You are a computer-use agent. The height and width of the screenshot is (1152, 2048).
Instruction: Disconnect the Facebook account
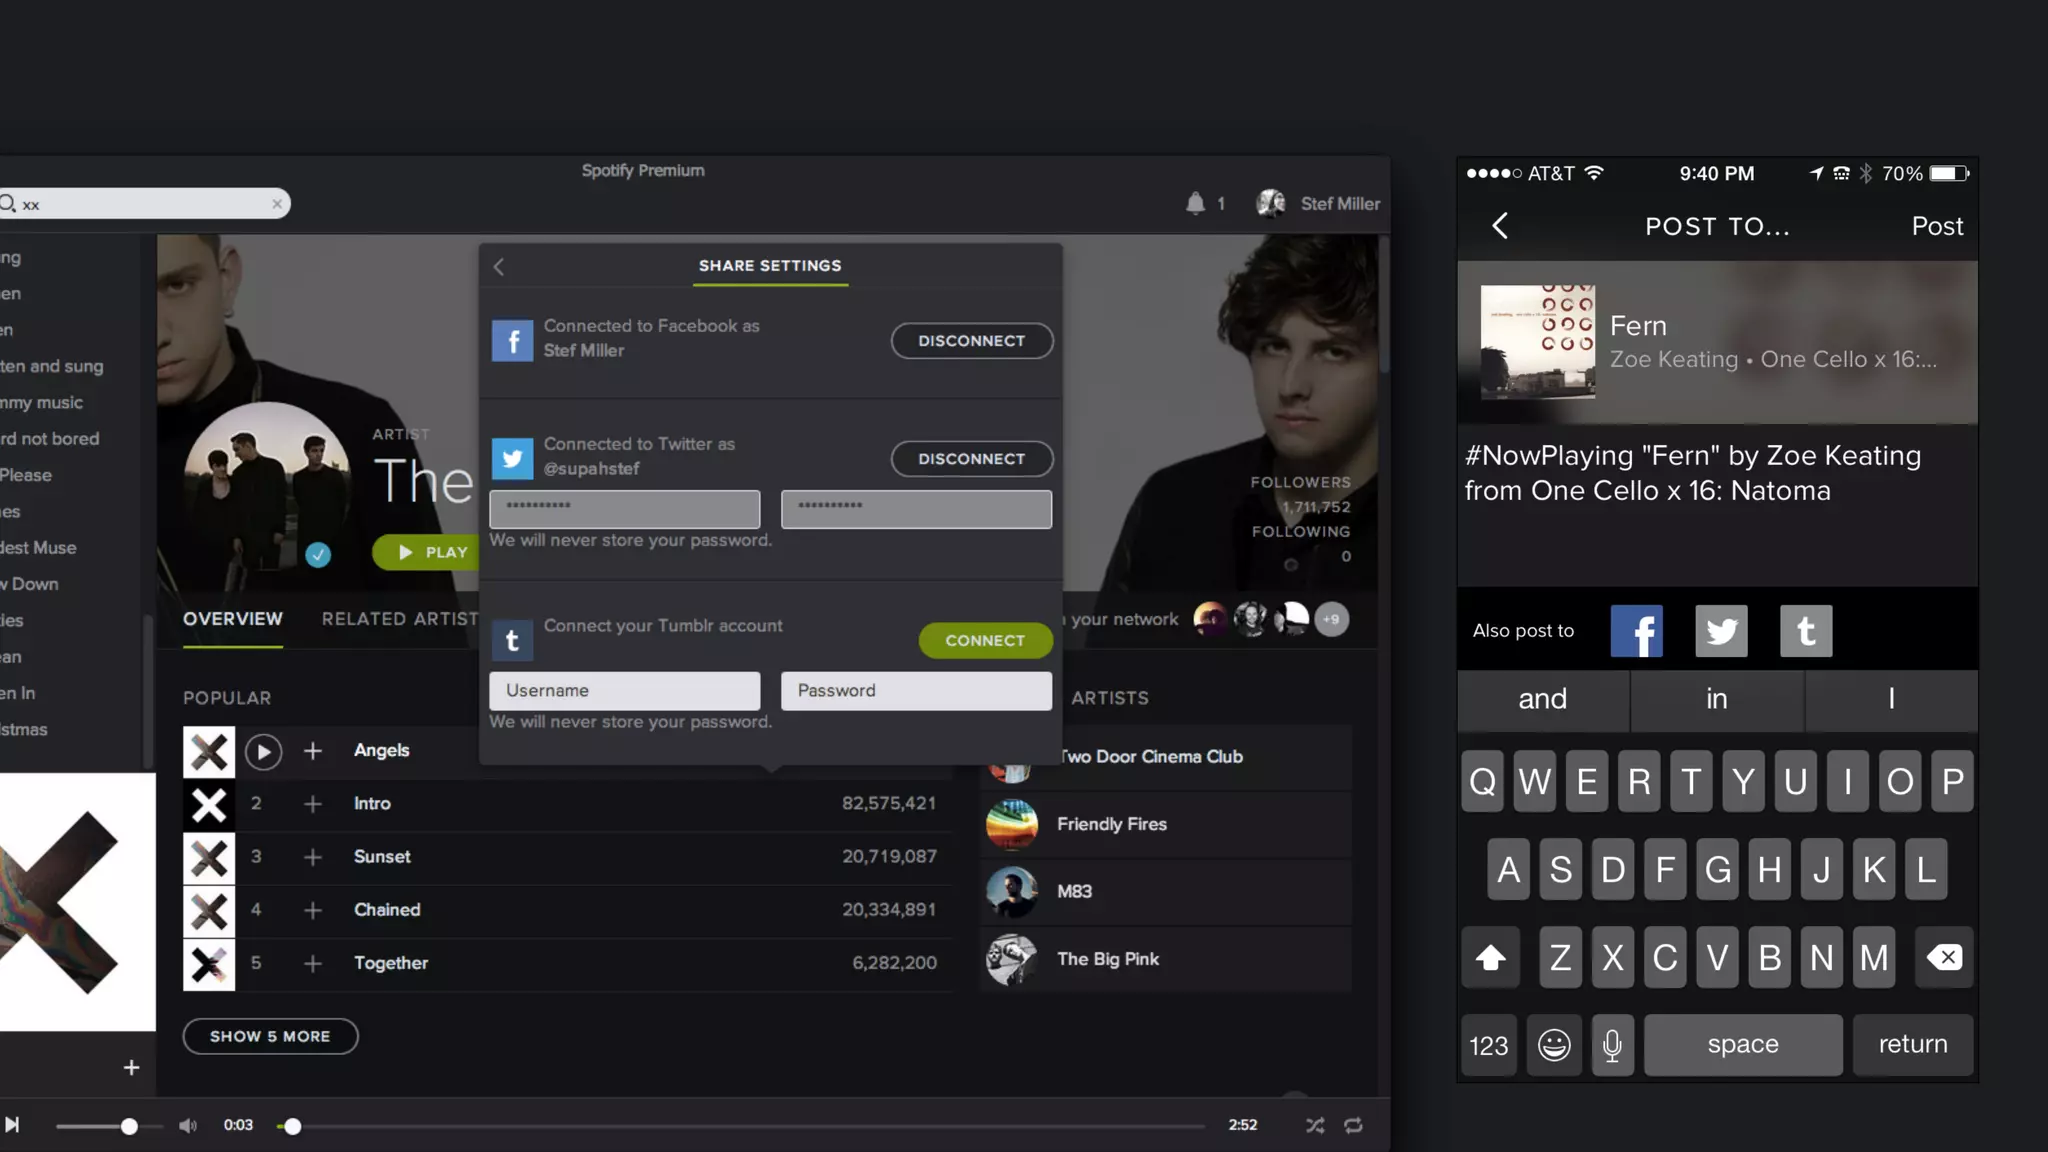pos(971,341)
